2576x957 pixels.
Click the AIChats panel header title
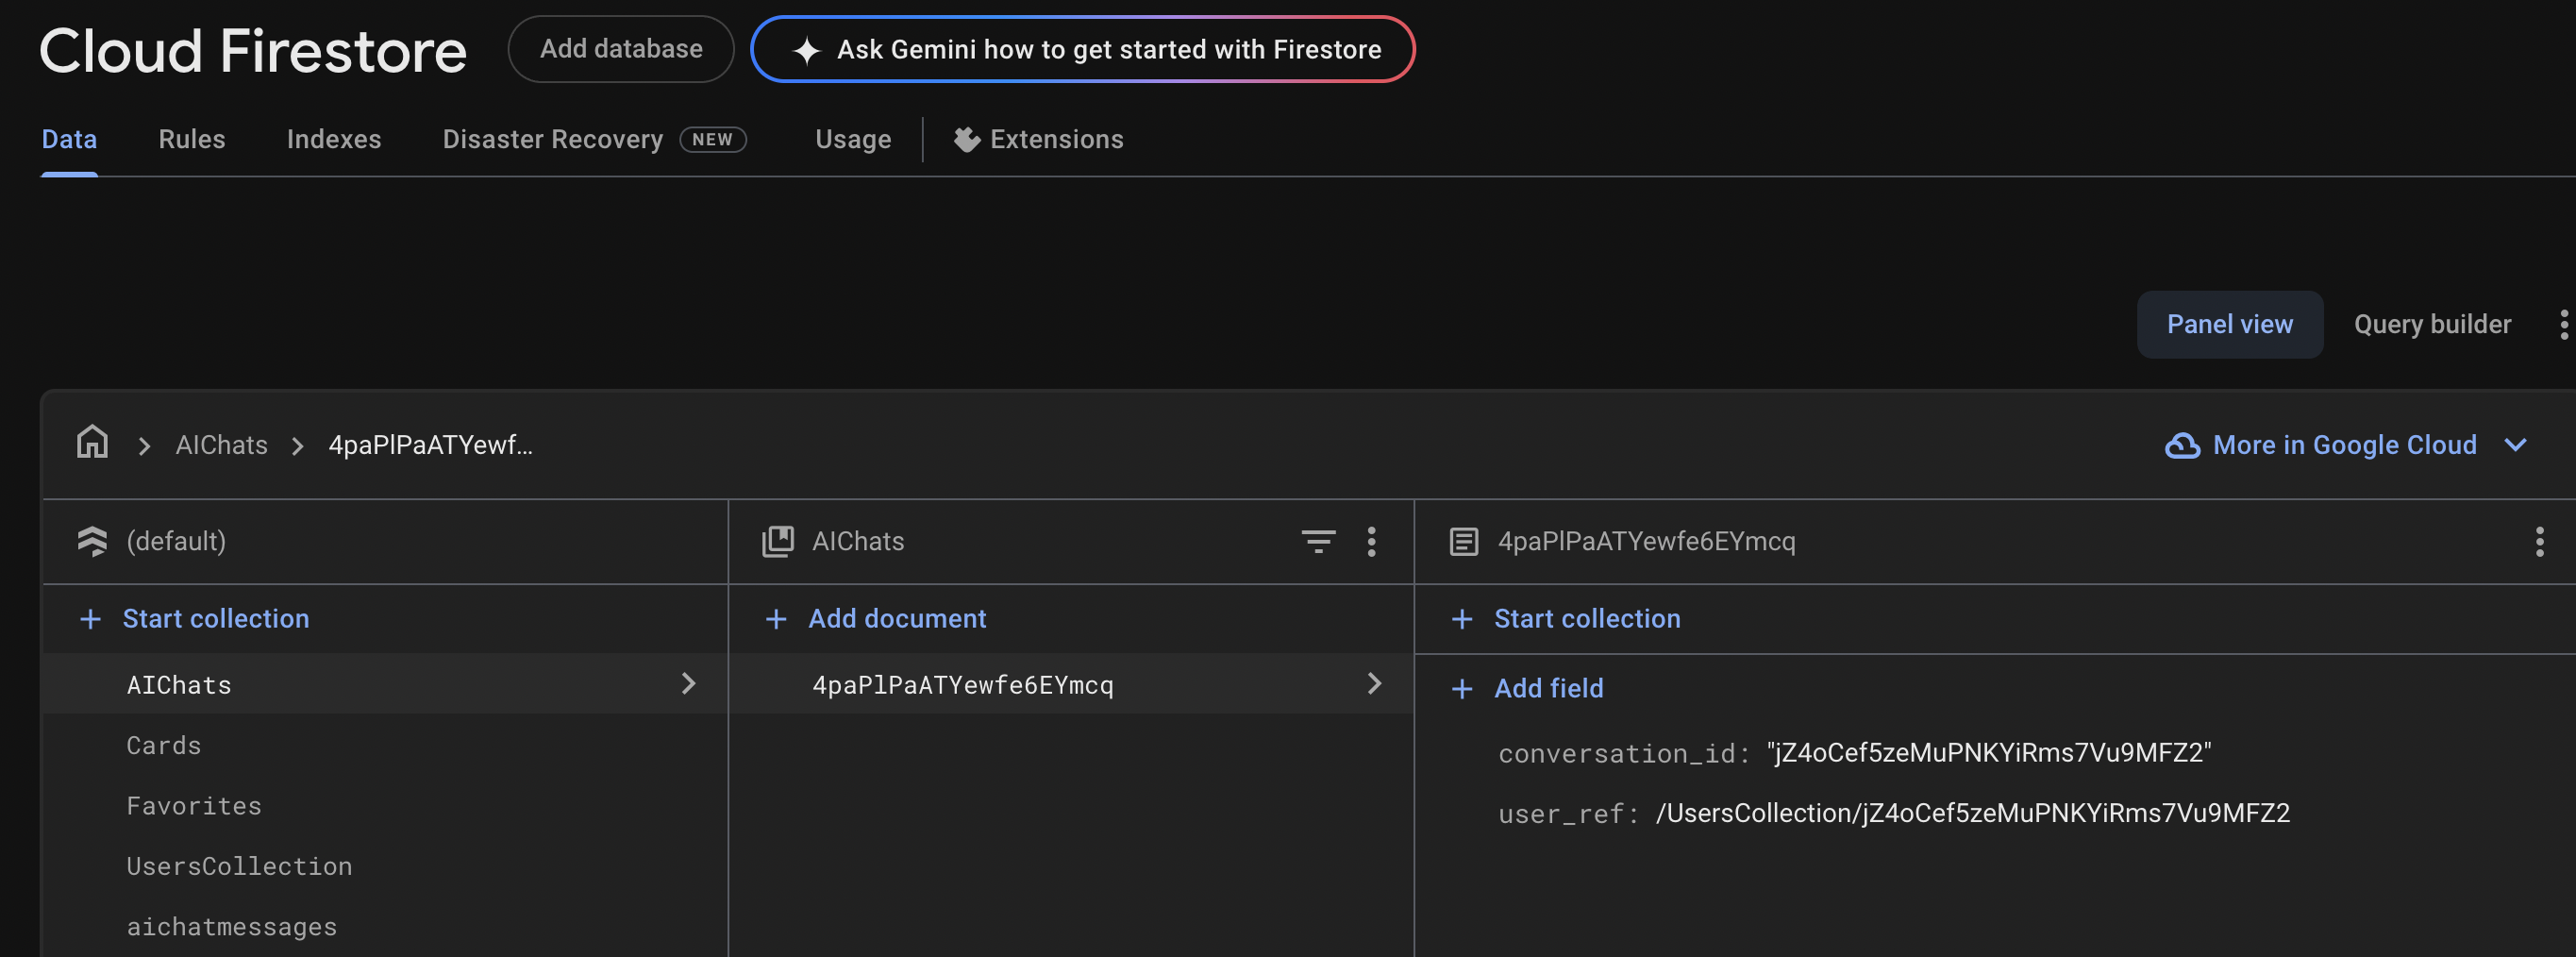pyautogui.click(x=858, y=541)
